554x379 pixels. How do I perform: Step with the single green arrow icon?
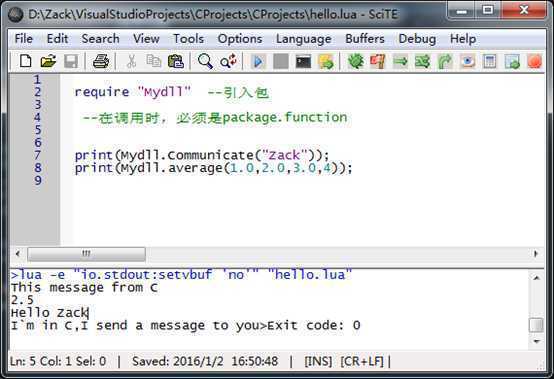coord(400,61)
